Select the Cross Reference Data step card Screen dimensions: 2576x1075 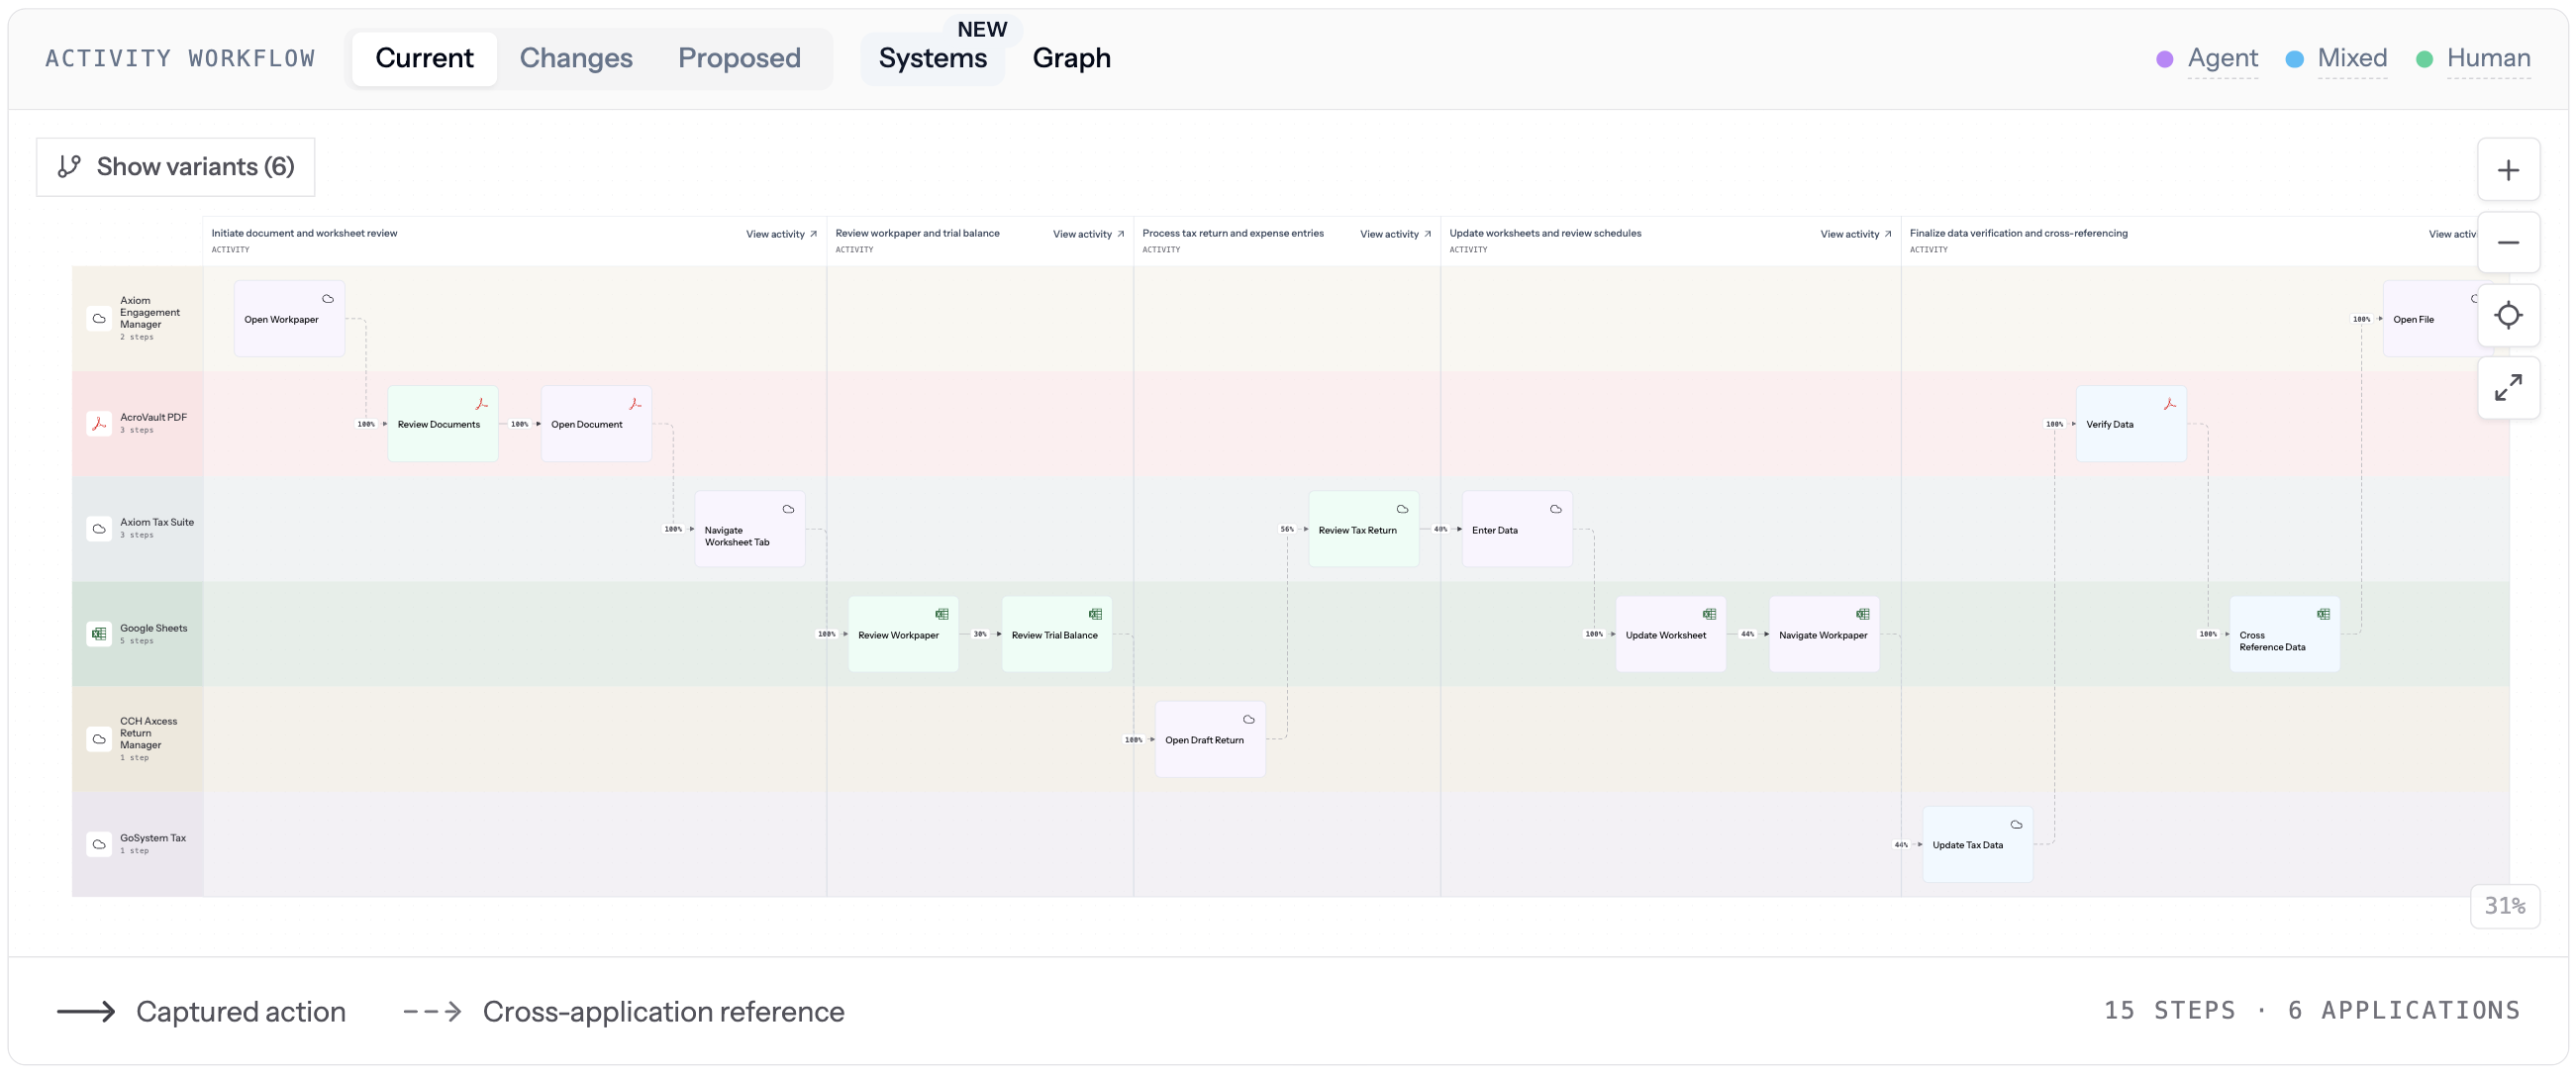[2284, 634]
